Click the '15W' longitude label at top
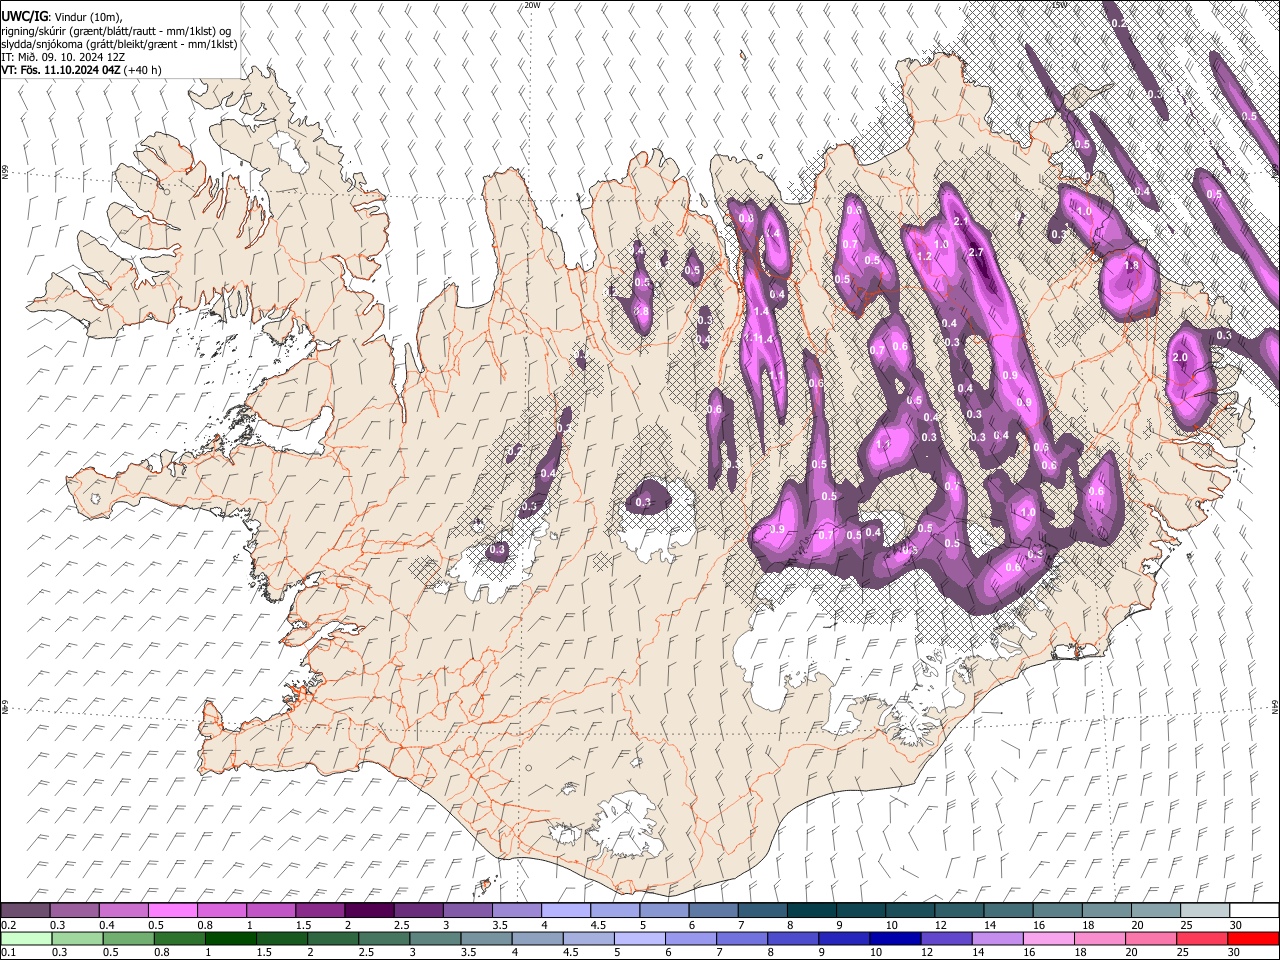The height and width of the screenshot is (960, 1280). (1059, 5)
